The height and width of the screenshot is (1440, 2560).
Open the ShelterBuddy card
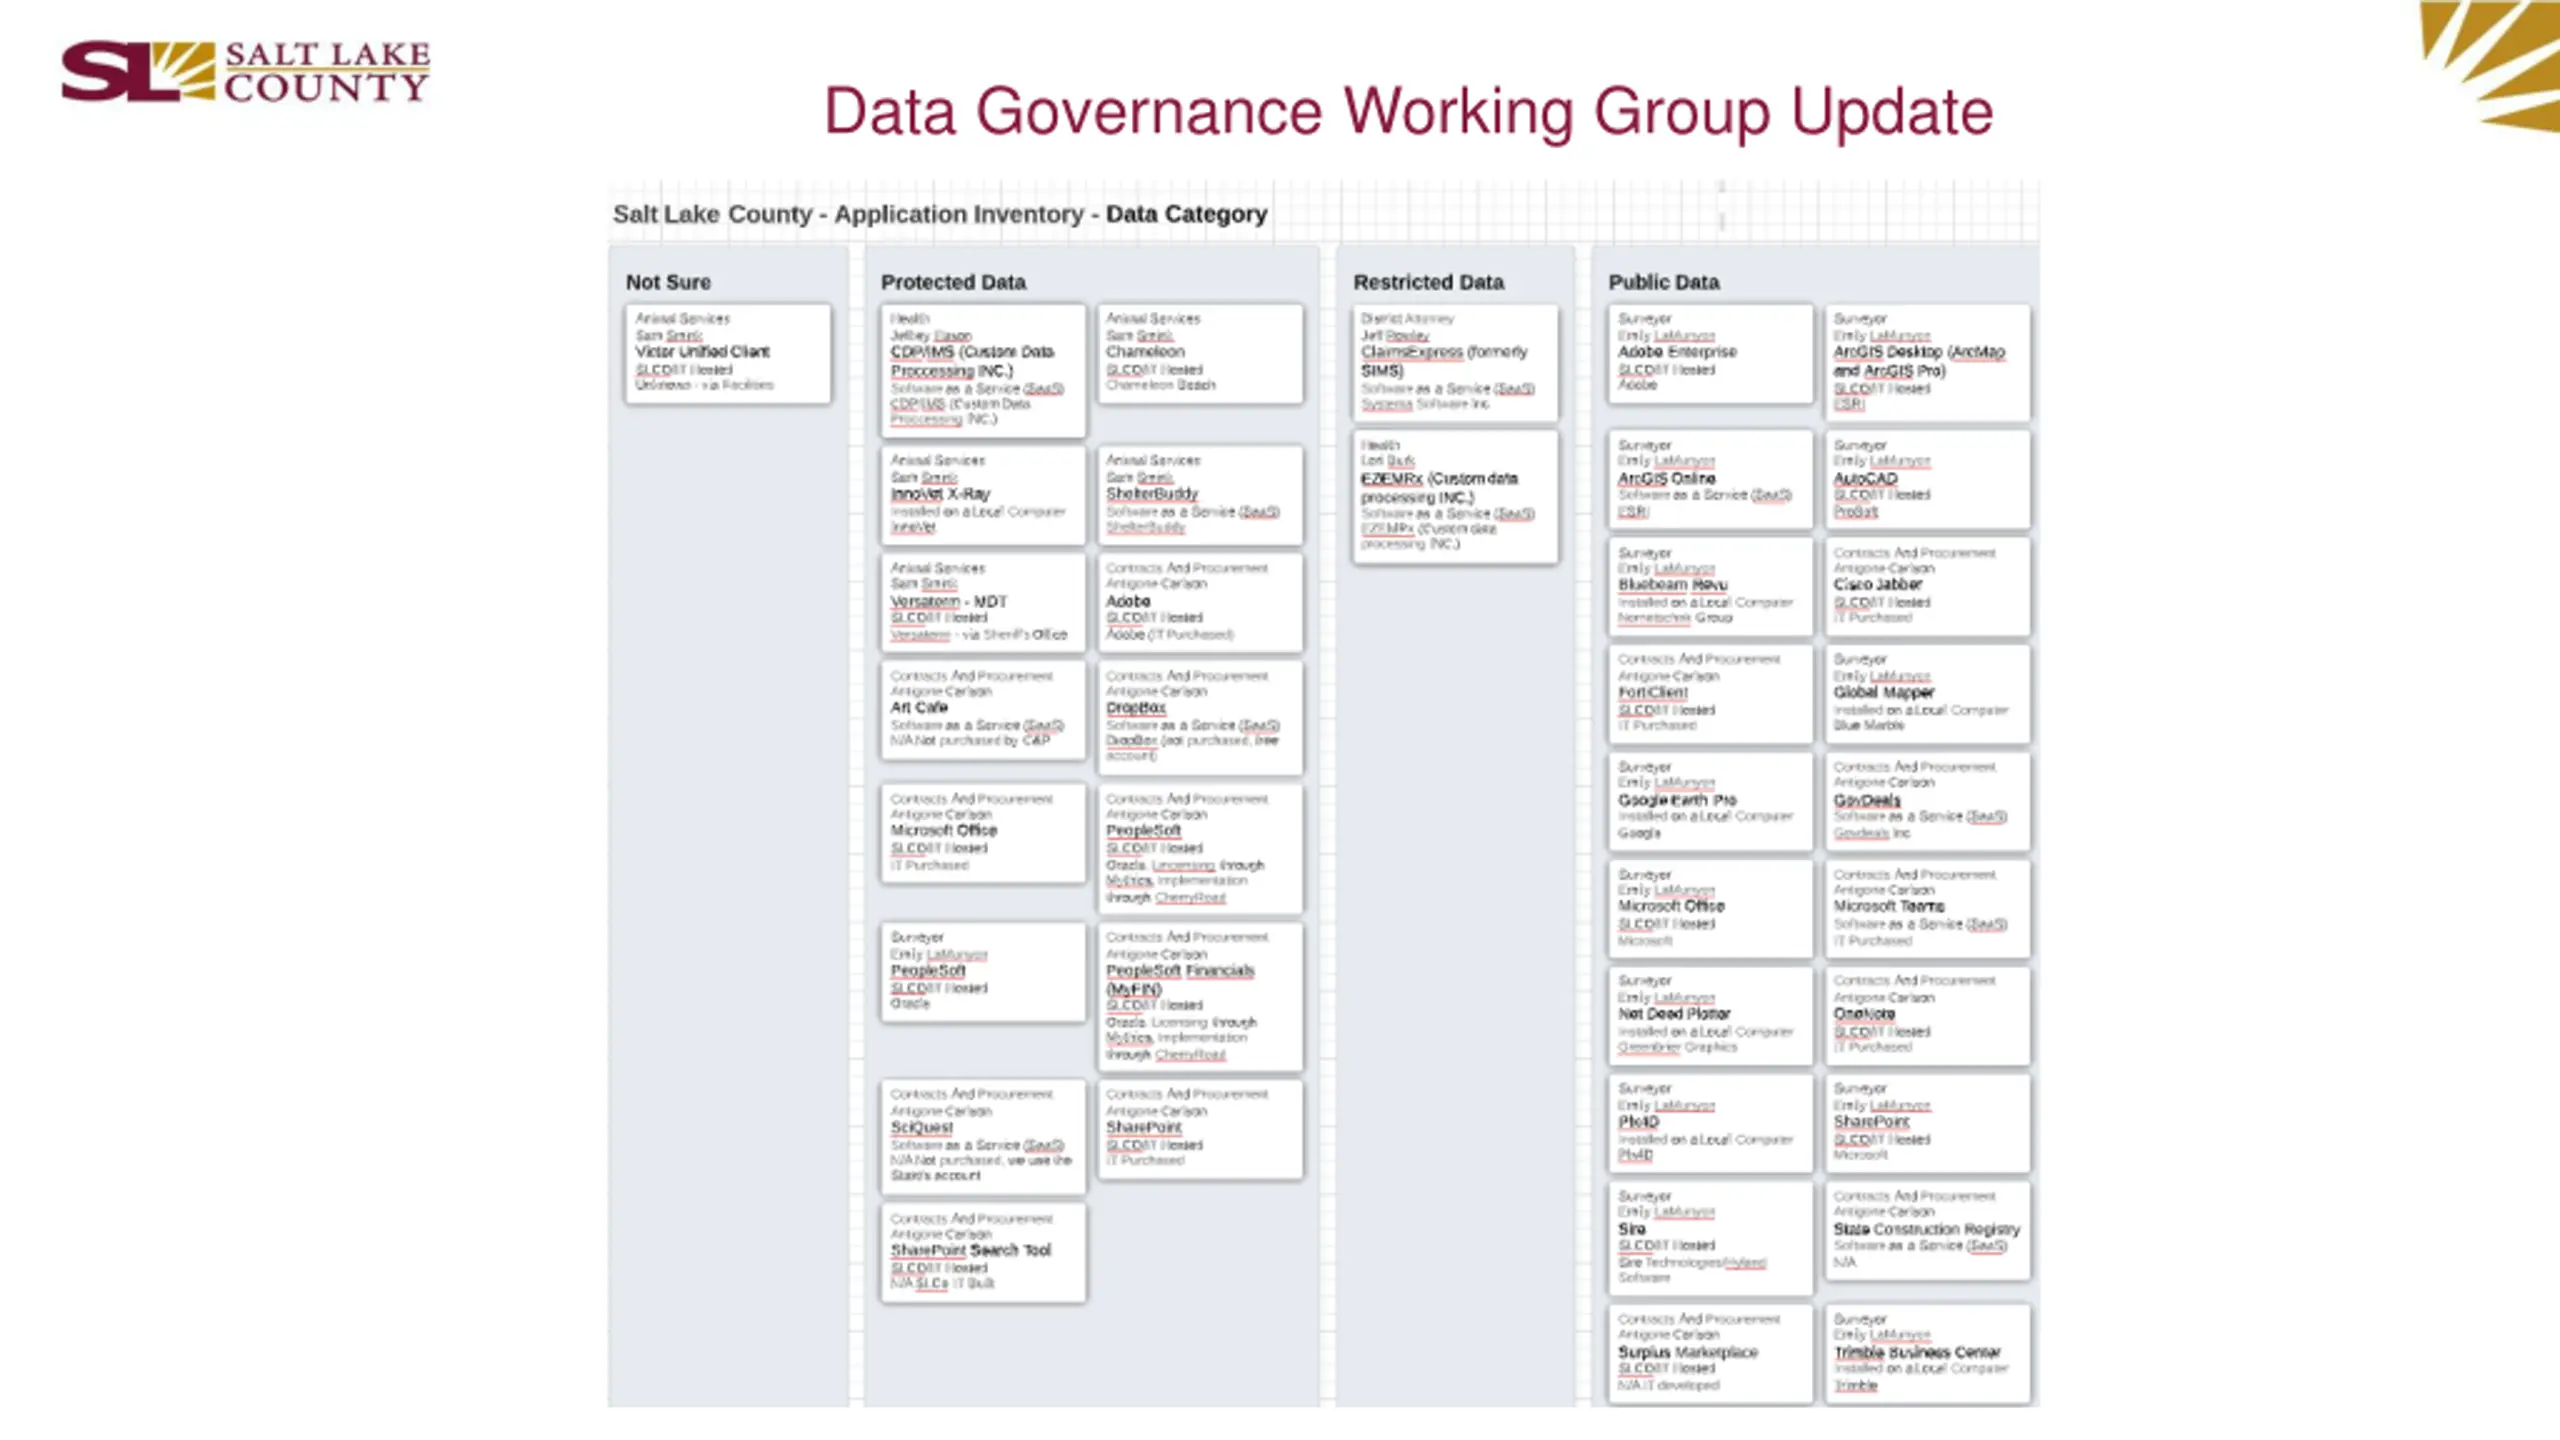tap(1200, 495)
